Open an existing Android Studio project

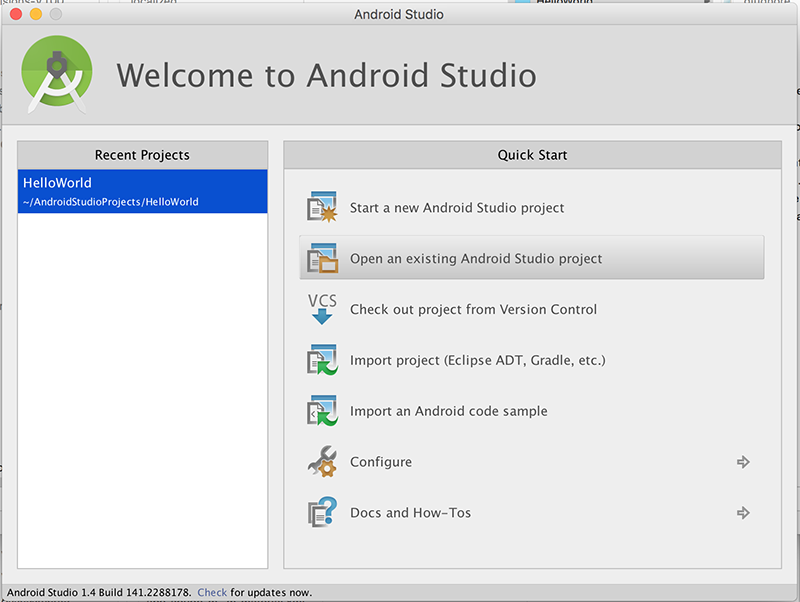pos(476,257)
